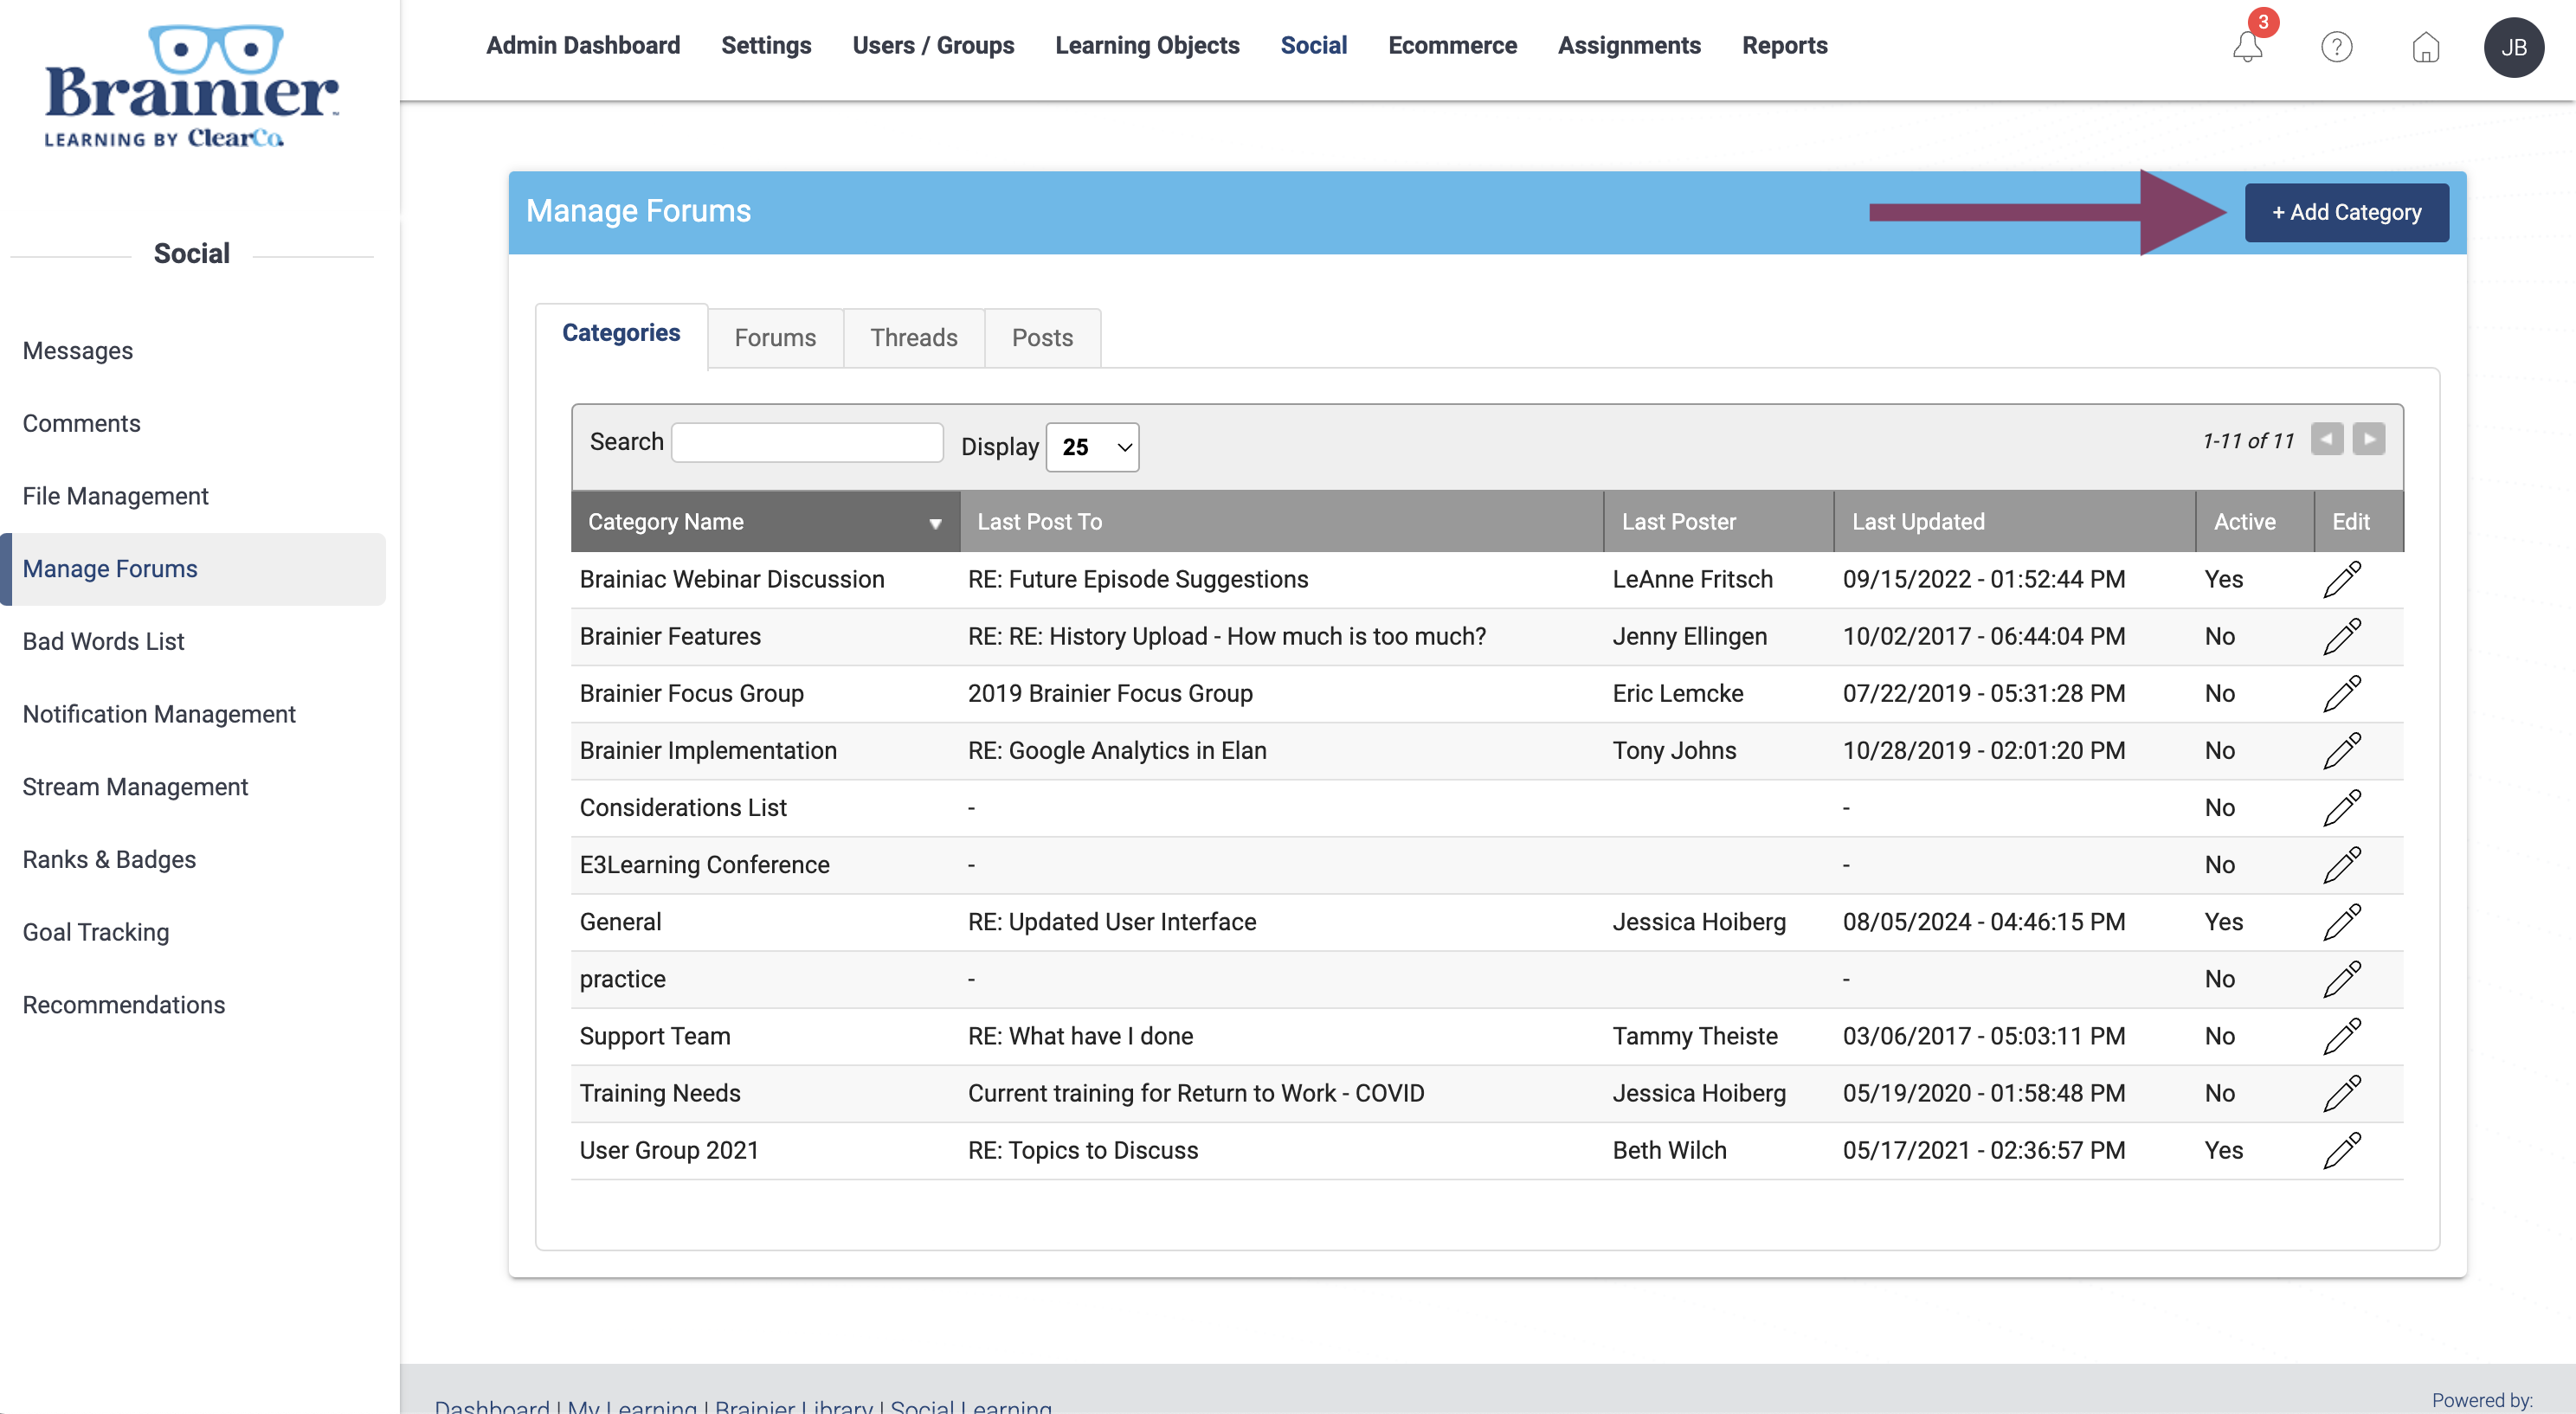The image size is (2576, 1414).
Task: Select the 'Considerations List' category name
Action: point(683,808)
